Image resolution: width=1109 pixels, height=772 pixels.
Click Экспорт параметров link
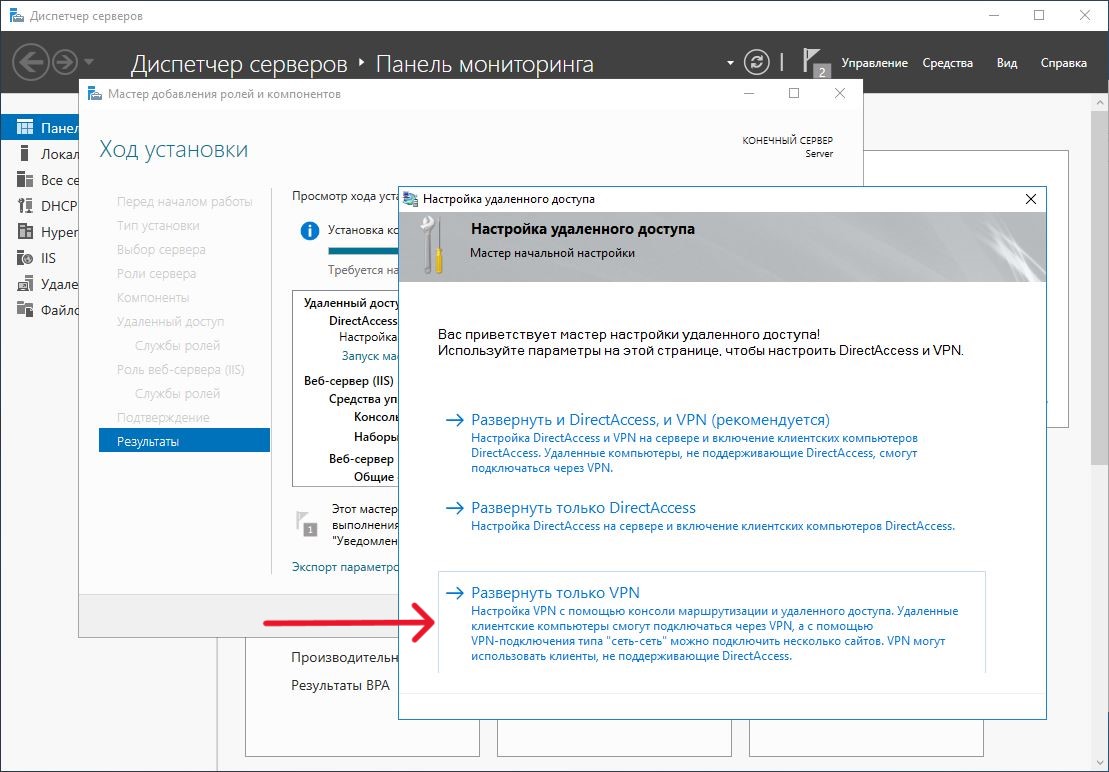[344, 567]
